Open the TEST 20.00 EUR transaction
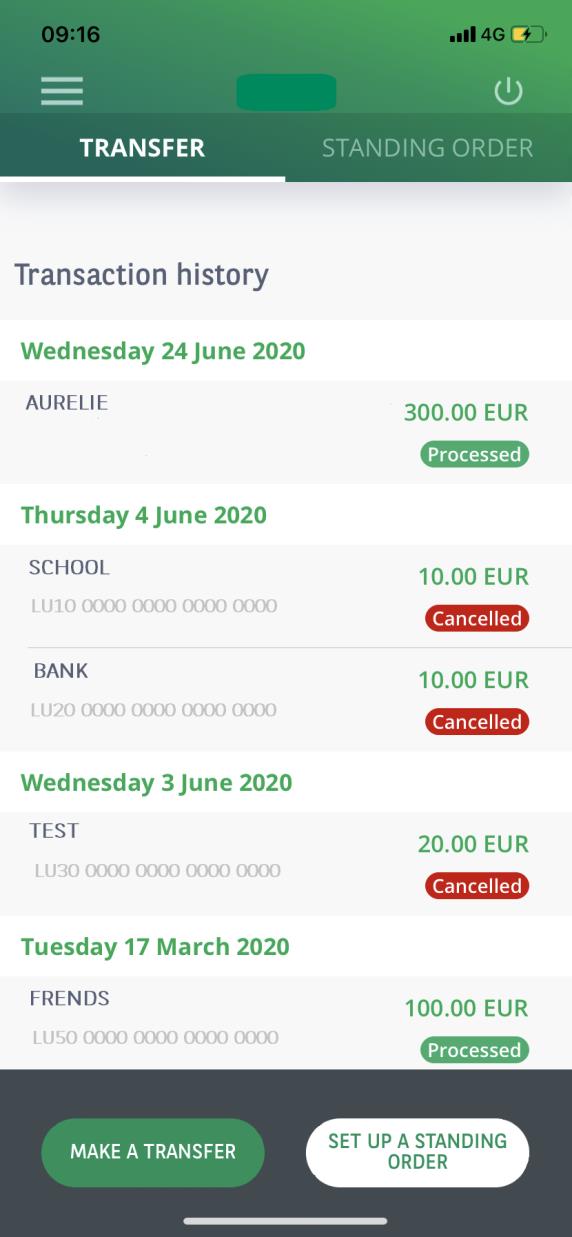 point(286,864)
